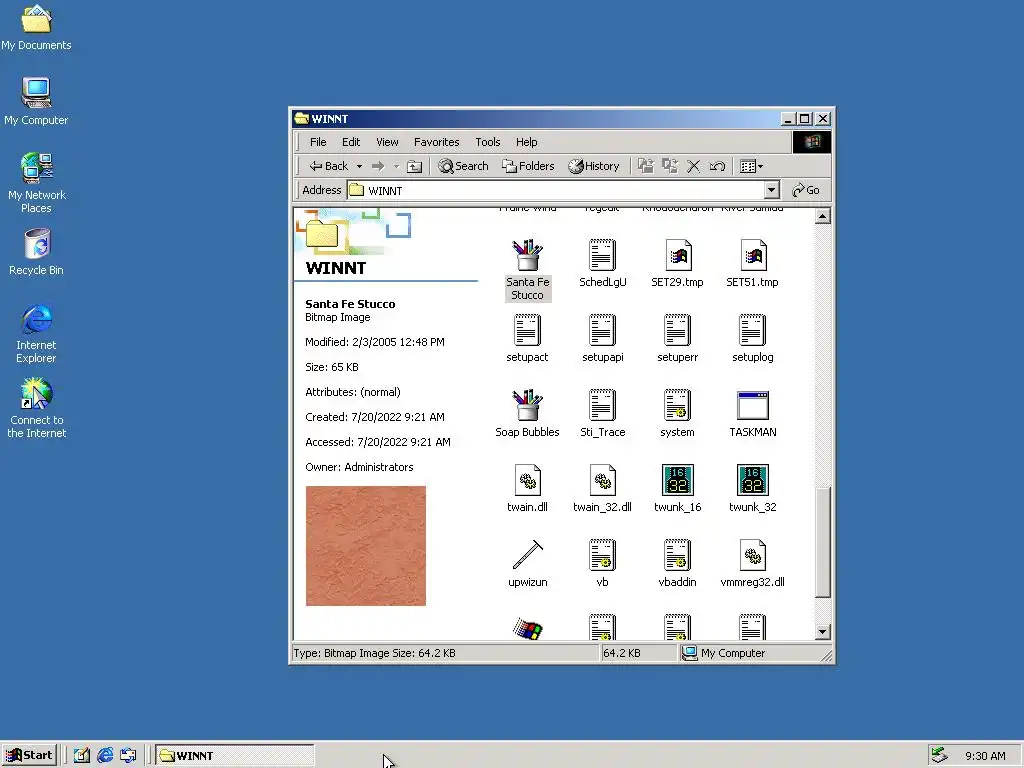Screen dimensions: 1024x768
Task: Toggle the Folders pane button
Action: (x=528, y=167)
